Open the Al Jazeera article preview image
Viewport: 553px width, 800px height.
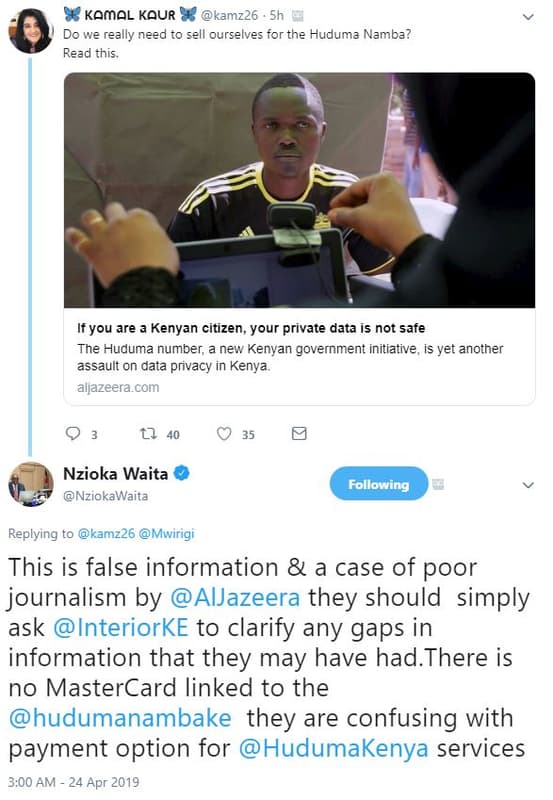[x=299, y=190]
